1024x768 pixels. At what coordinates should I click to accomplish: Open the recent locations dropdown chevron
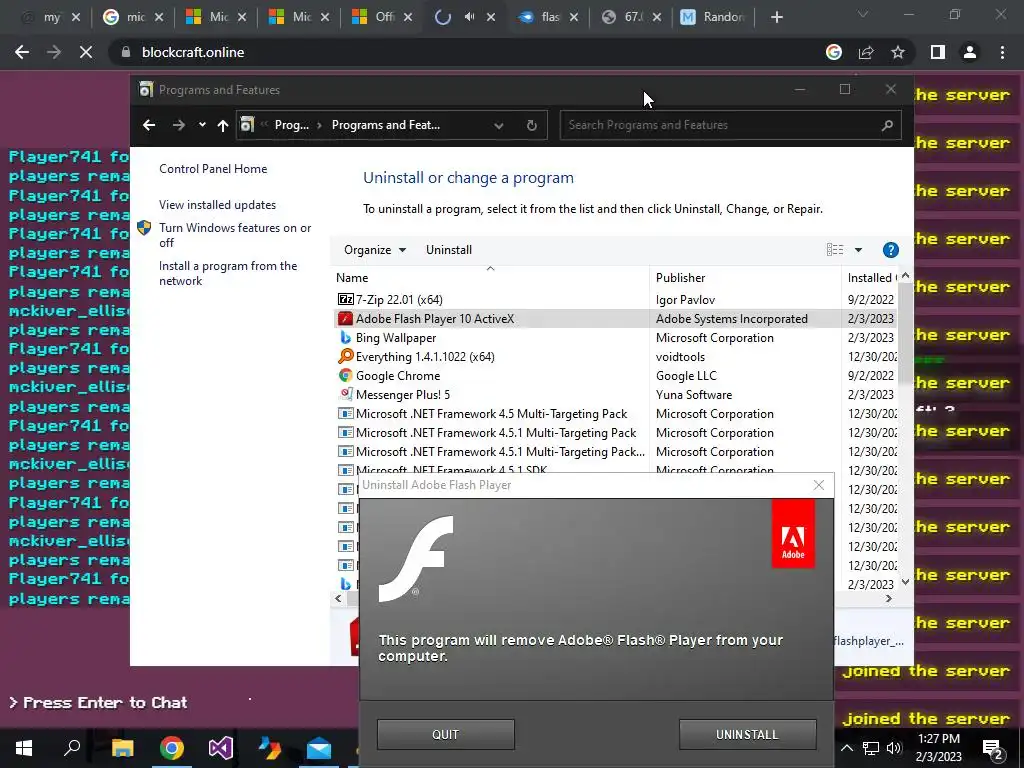pos(202,125)
